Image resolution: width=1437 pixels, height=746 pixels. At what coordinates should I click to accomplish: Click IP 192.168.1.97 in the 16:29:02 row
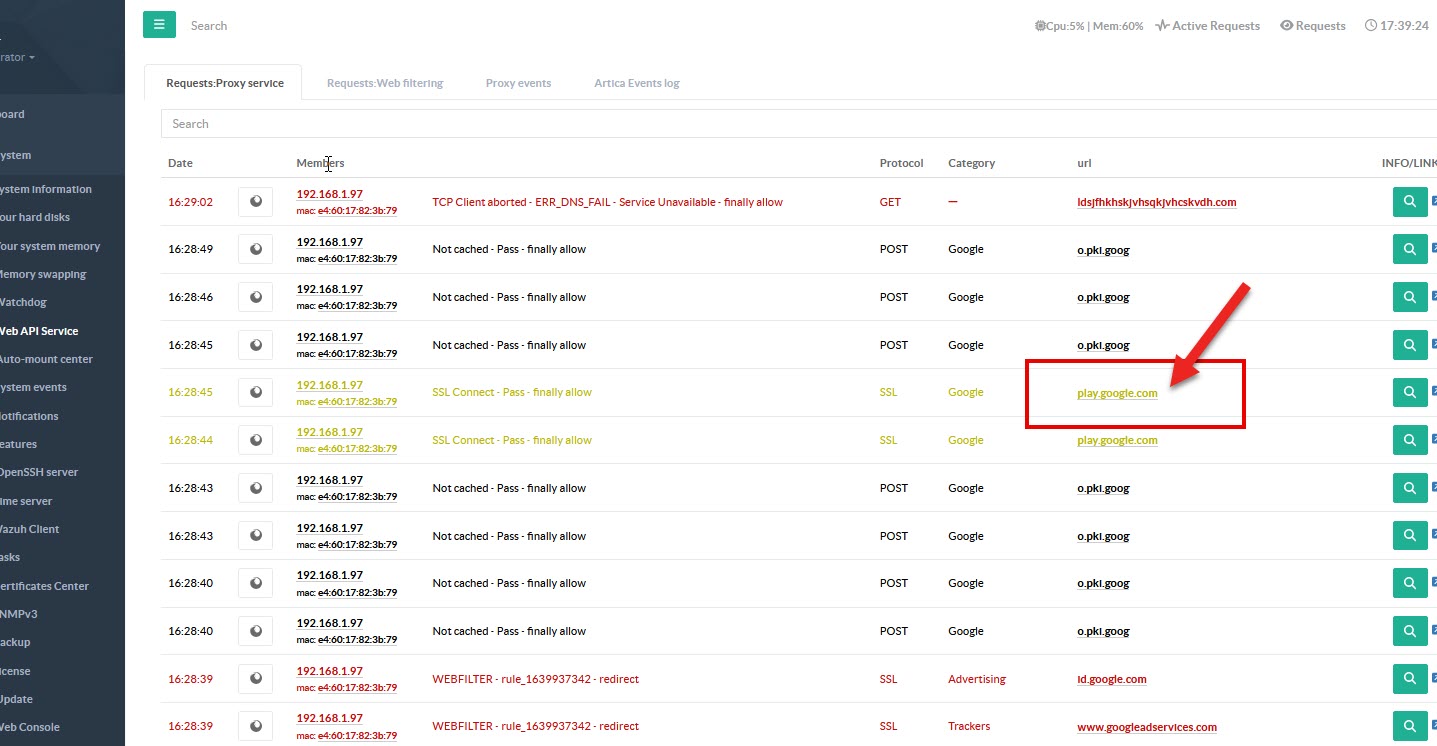click(x=329, y=194)
